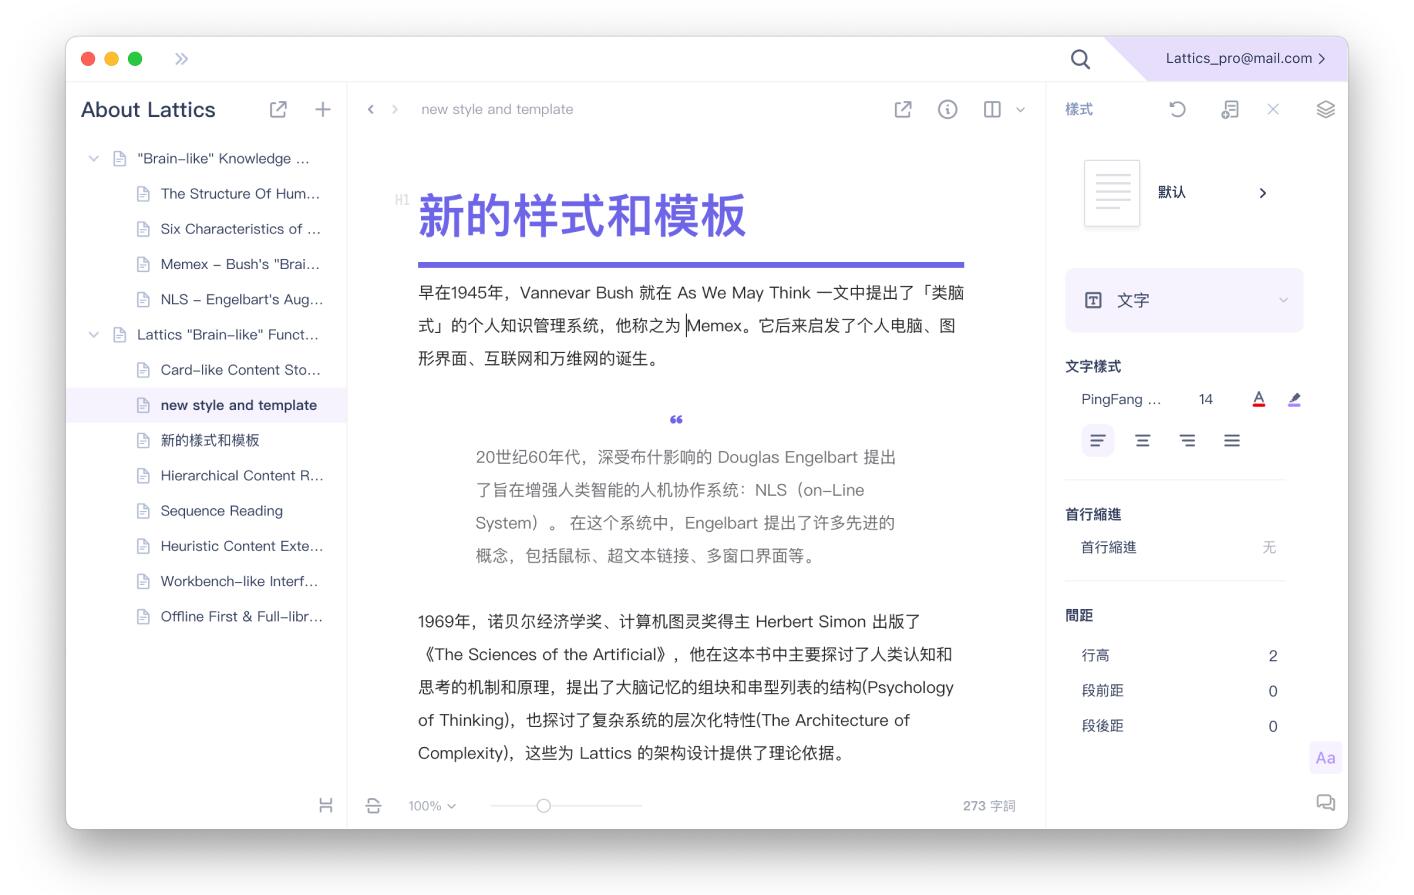
Task: Click the search magnifier icon
Action: [1080, 59]
